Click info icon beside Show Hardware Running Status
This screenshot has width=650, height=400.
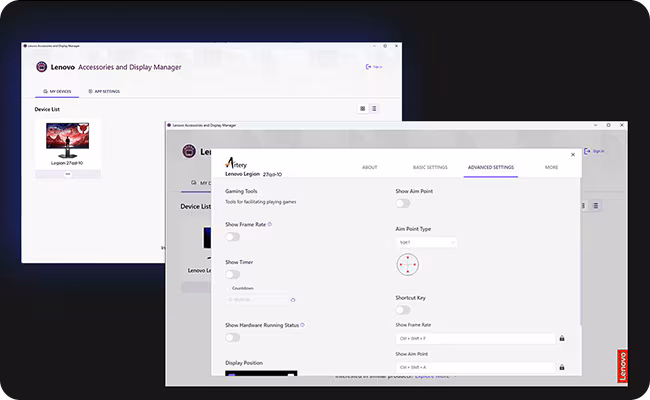click(303, 325)
